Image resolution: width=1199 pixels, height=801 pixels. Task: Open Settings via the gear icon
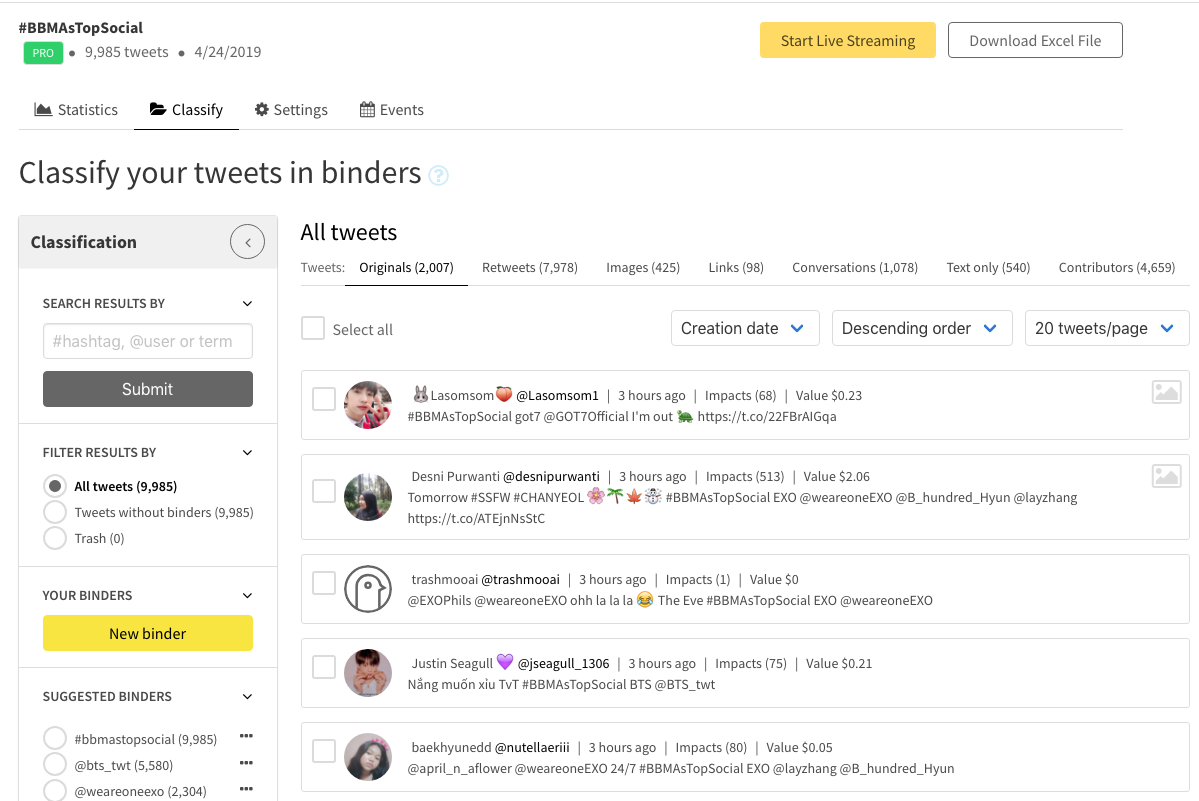pyautogui.click(x=261, y=108)
